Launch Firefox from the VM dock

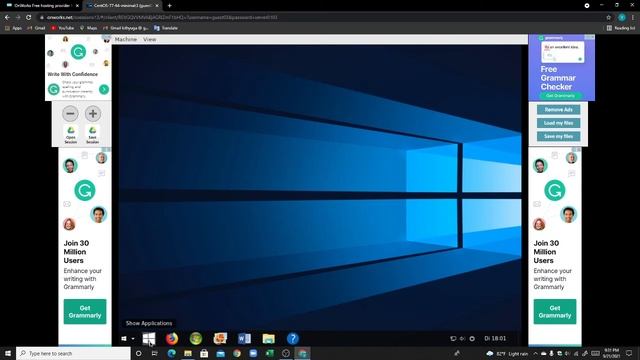tap(172, 338)
